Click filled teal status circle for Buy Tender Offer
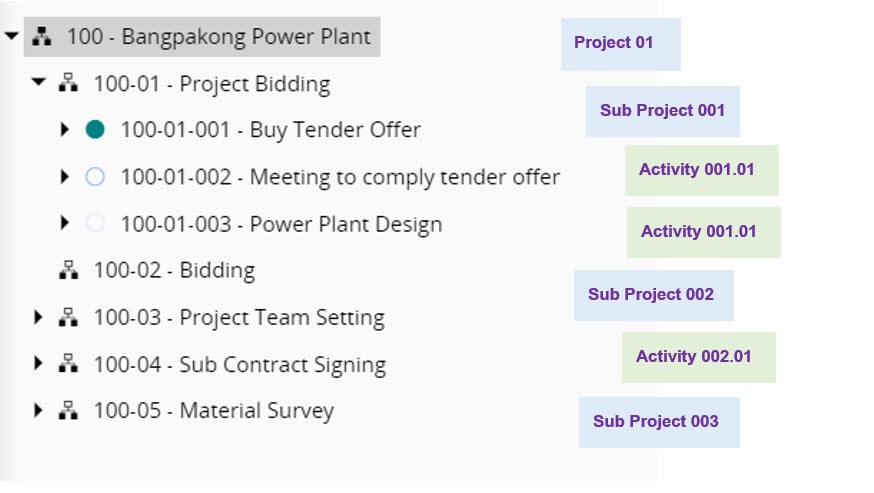Screen dimensions: 874x493 (95, 129)
